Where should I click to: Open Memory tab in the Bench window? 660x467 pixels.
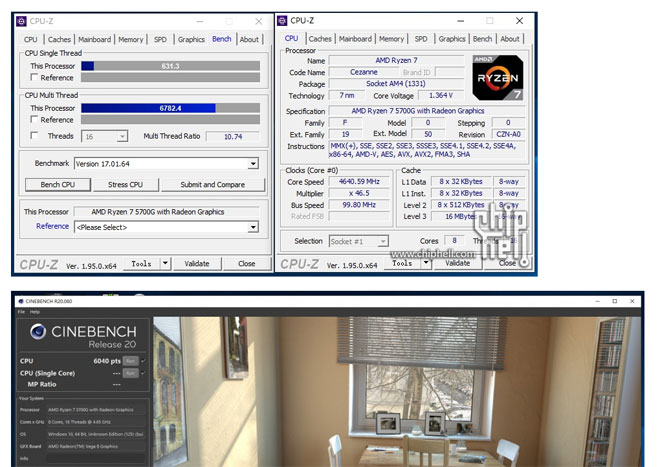(x=130, y=40)
